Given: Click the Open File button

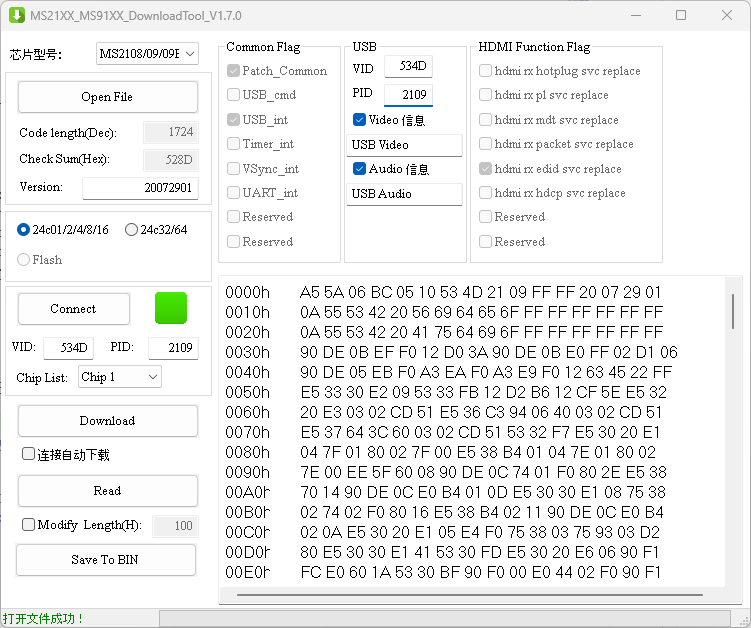Looking at the screenshot, I should [x=107, y=97].
